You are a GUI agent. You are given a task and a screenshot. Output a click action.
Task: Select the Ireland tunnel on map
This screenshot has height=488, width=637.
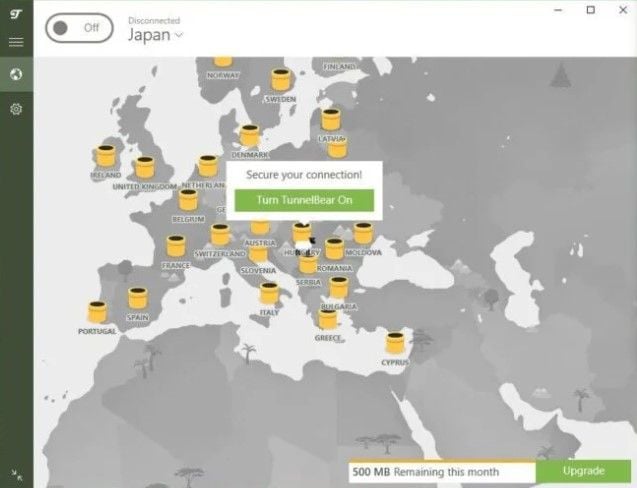[106, 156]
